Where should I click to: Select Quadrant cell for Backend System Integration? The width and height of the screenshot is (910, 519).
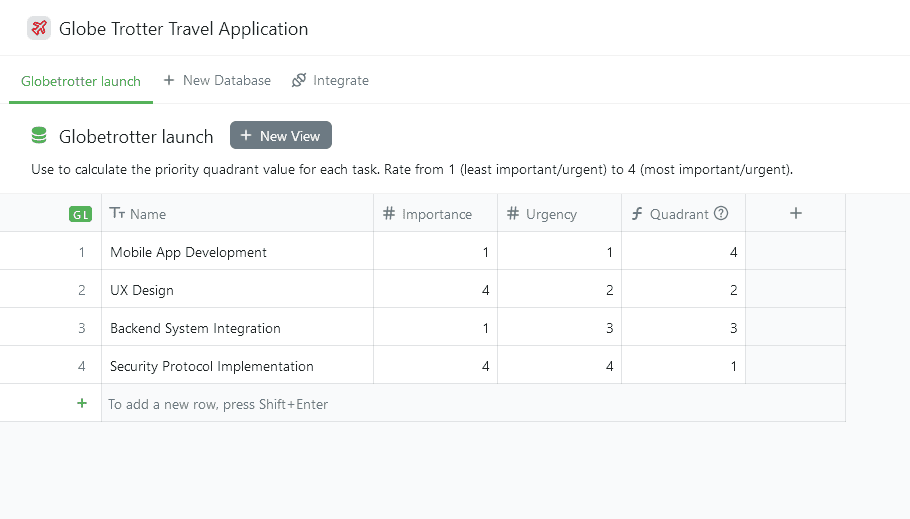(684, 327)
